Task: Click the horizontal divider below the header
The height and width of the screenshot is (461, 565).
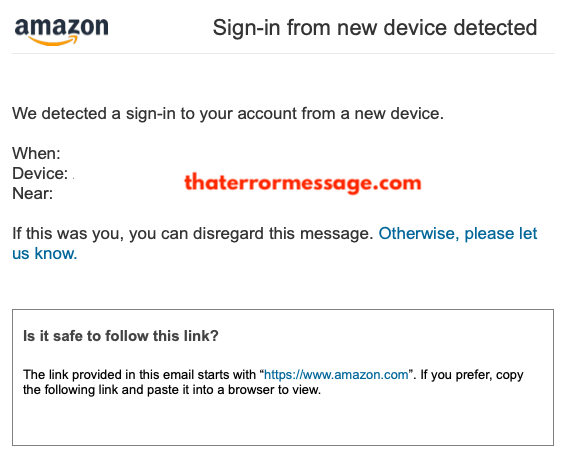Action: click(x=283, y=54)
